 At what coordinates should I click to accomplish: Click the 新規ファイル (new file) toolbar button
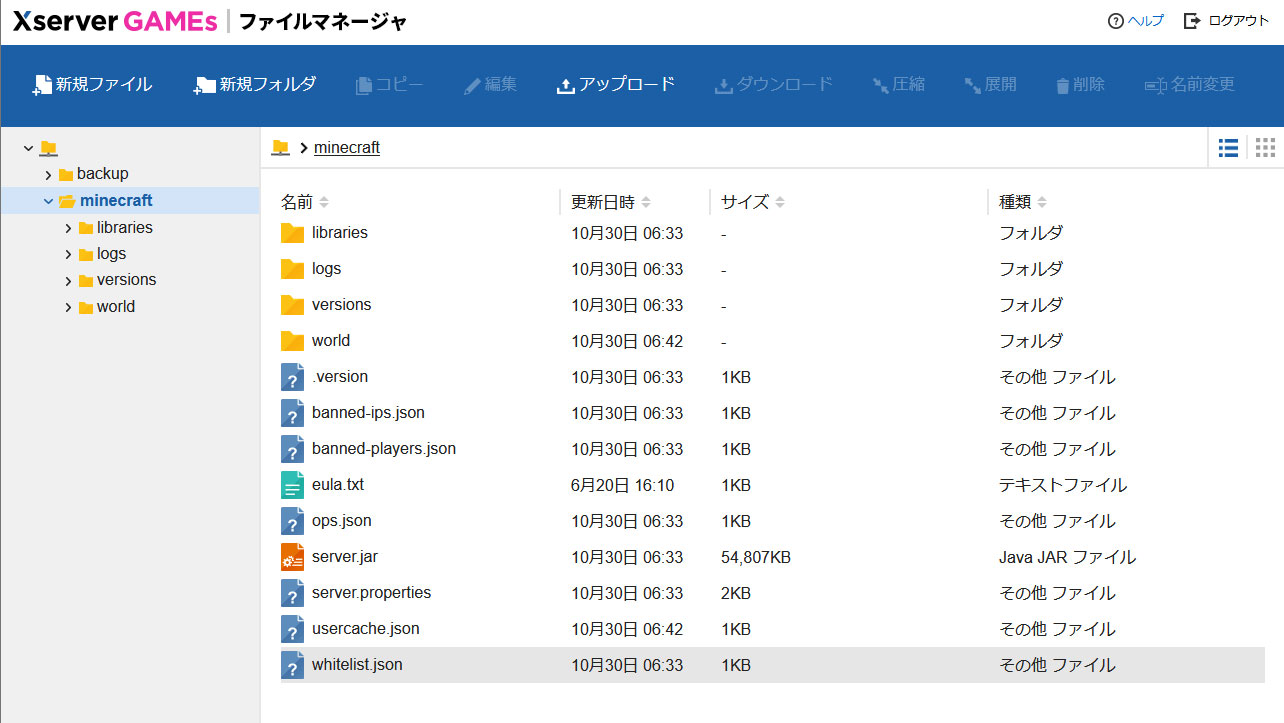pyautogui.click(x=92, y=85)
